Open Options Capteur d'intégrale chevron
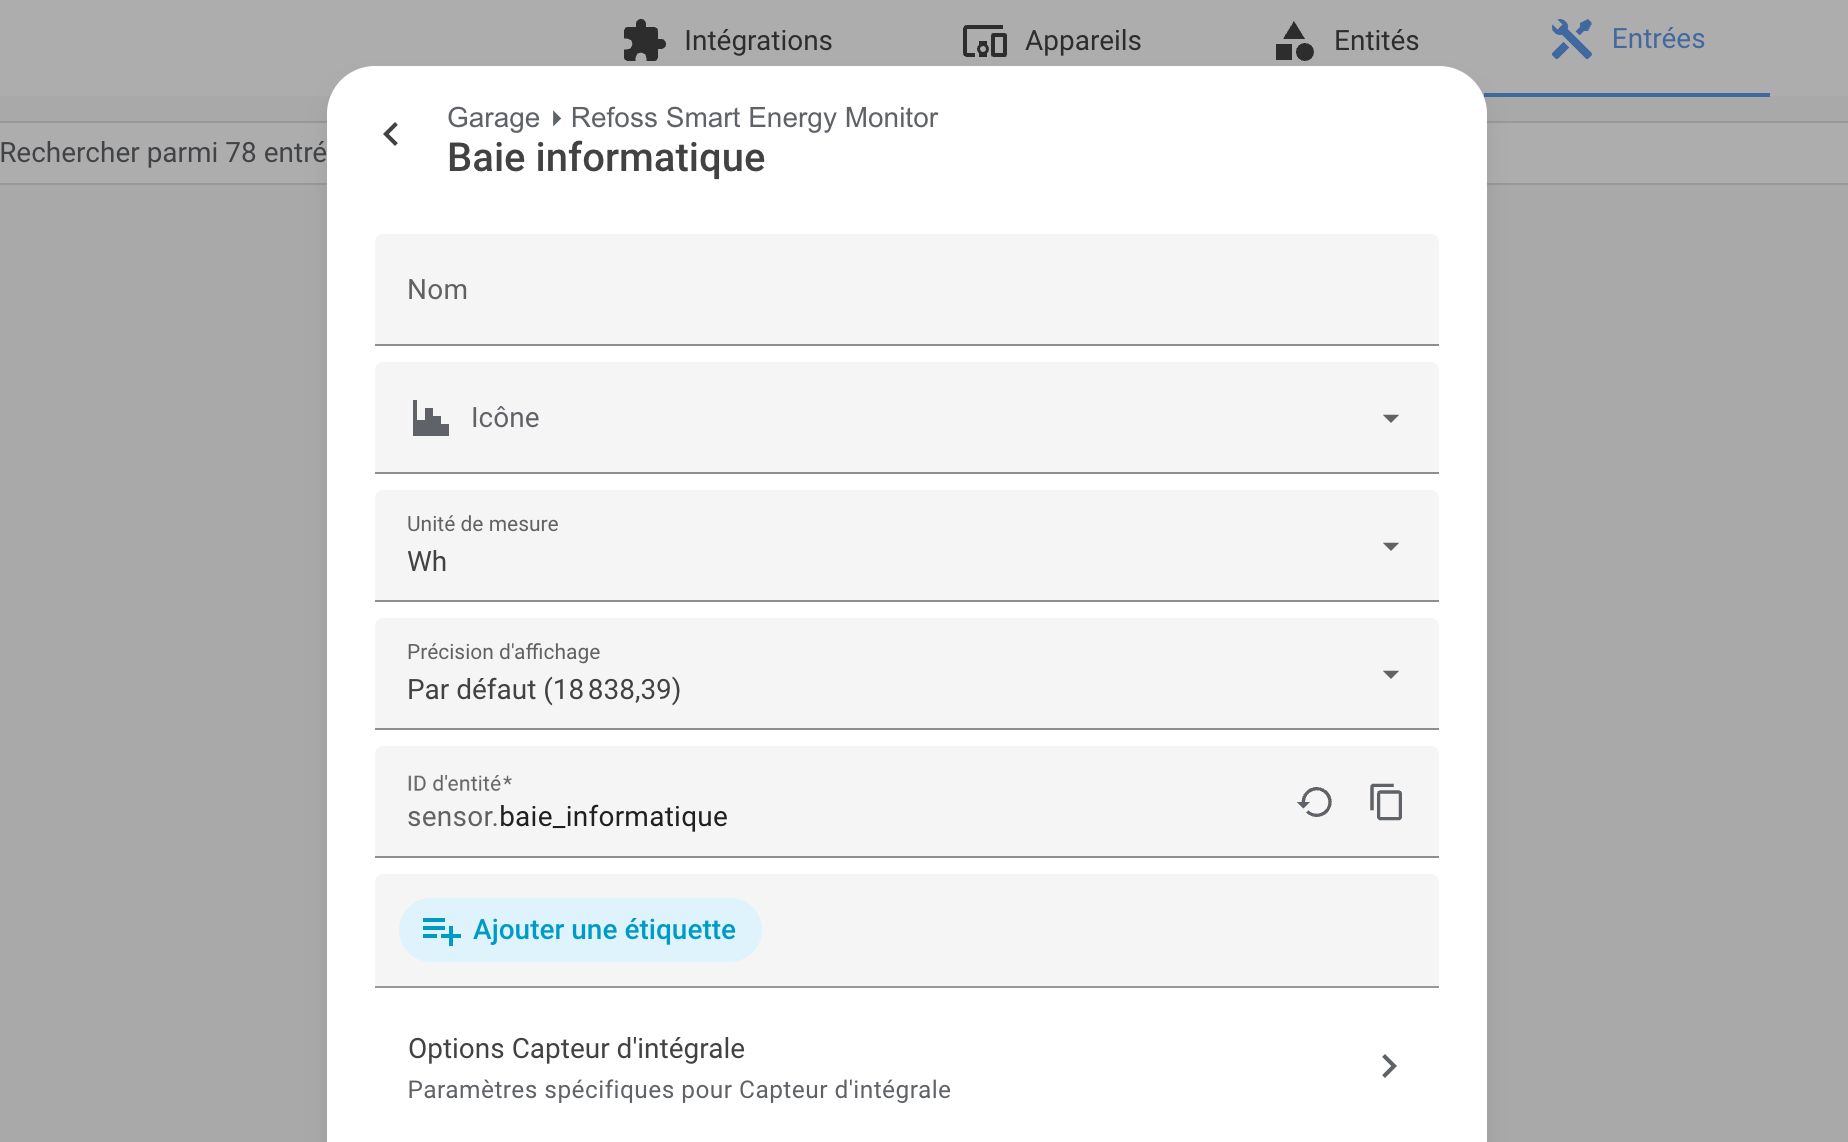 pos(1389,1066)
